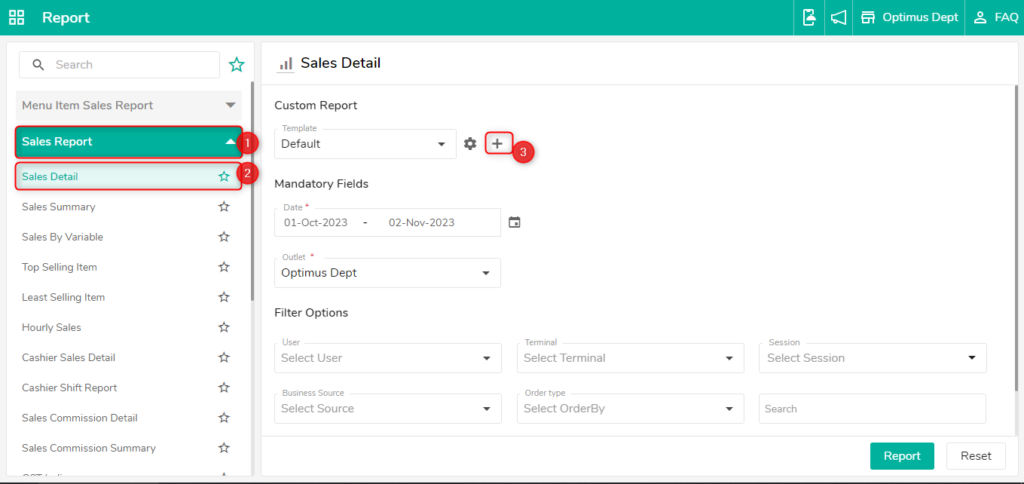Click the Sales Detail bar chart icon

tap(285, 63)
